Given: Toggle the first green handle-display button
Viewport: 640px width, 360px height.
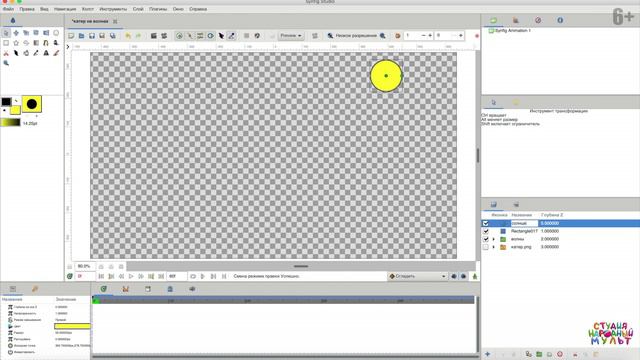Looking at the screenshot, I should click(x=179, y=36).
